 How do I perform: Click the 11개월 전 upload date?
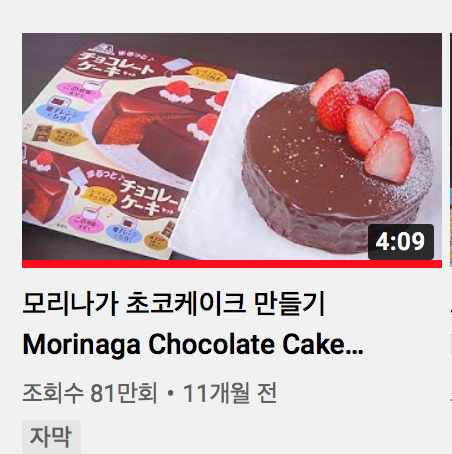click(x=230, y=393)
